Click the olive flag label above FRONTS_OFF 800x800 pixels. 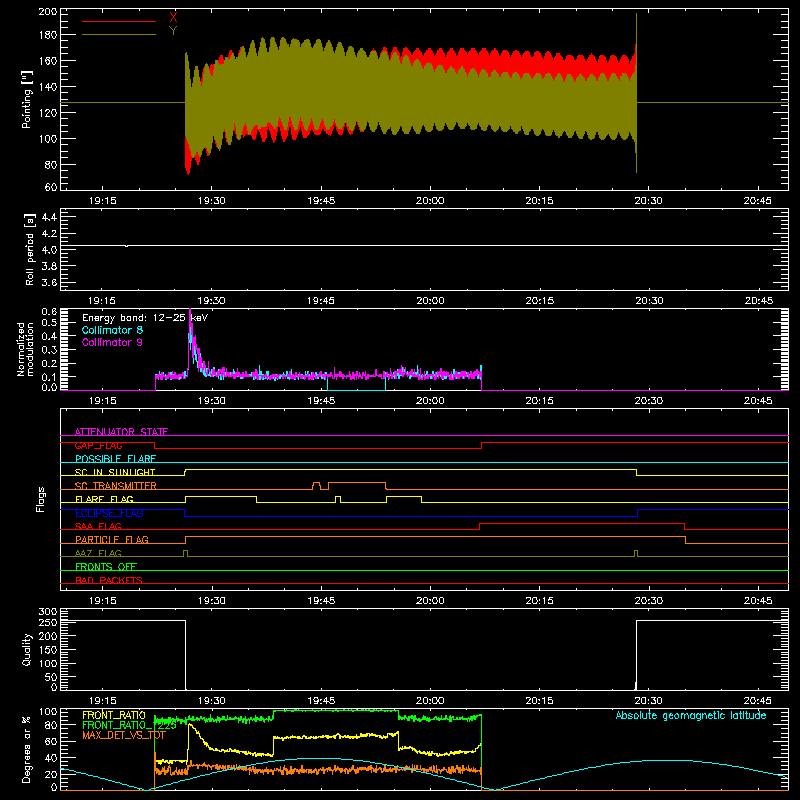pyautogui.click(x=98, y=553)
